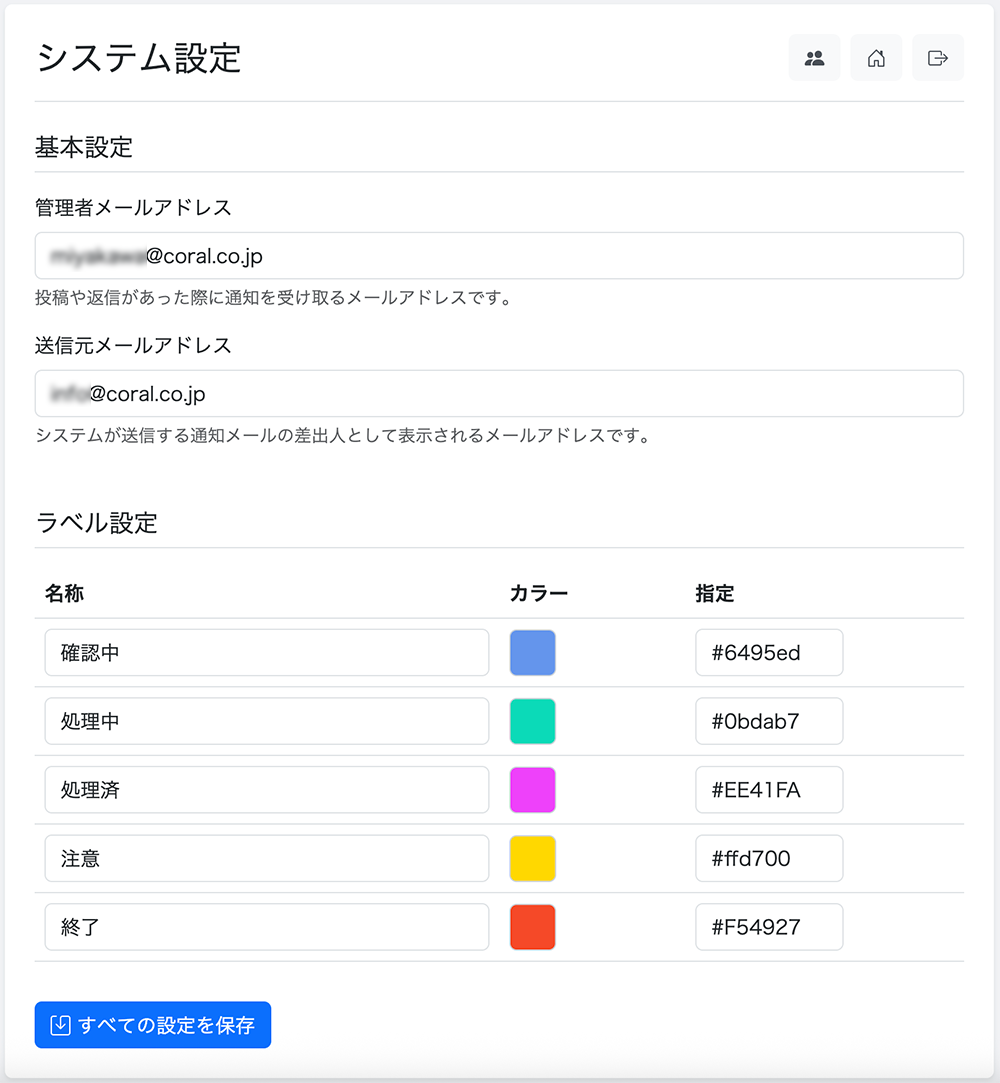The image size is (1000, 1083).
Task: Go to home via house icon
Action: tap(876, 58)
